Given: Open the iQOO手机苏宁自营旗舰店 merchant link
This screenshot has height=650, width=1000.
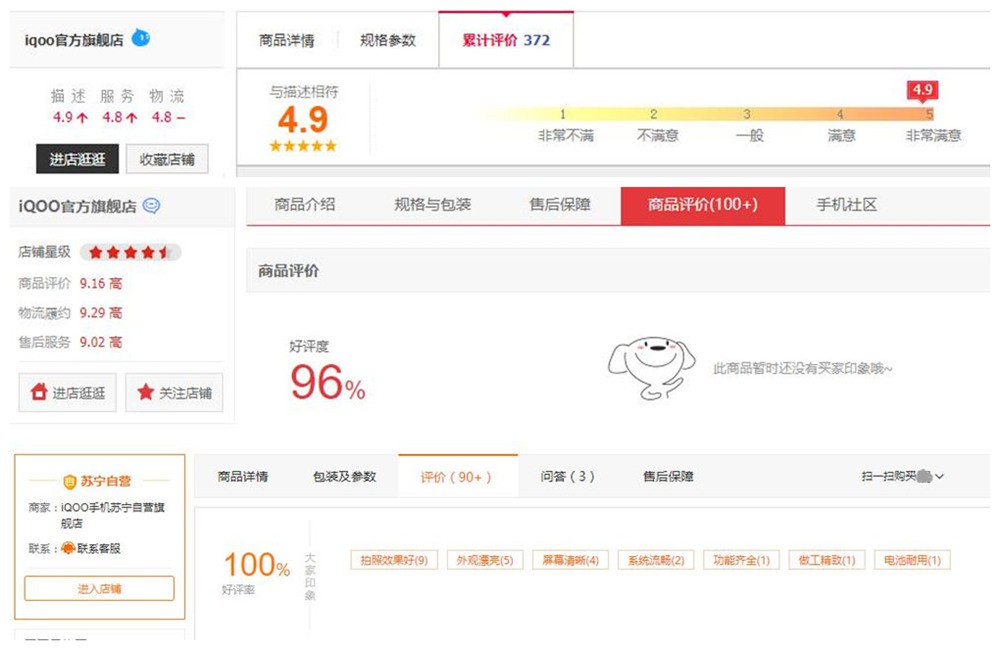Looking at the screenshot, I should pyautogui.click(x=112, y=515).
